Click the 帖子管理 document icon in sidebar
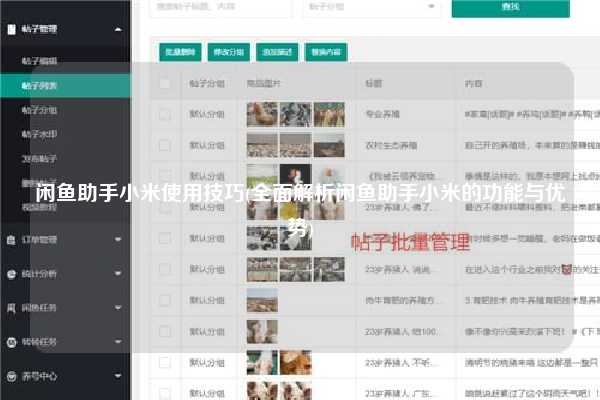Image resolution: width=600 pixels, height=400 pixels. click(x=11, y=29)
